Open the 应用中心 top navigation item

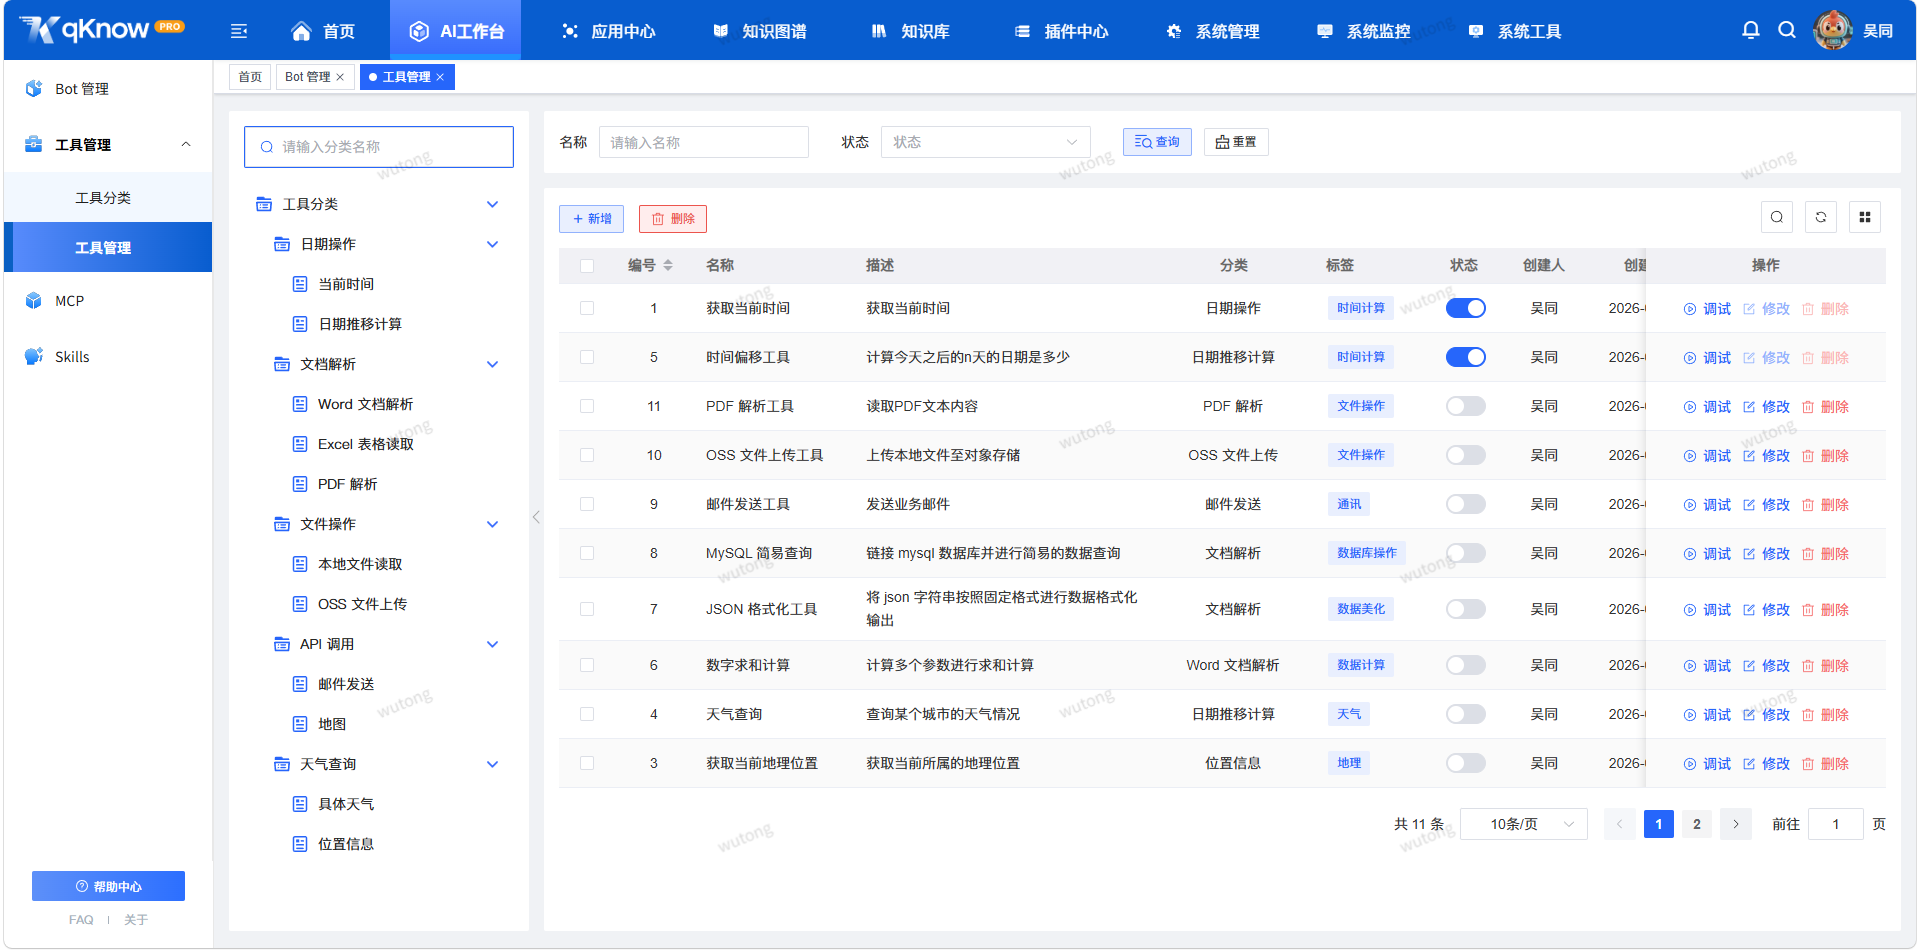coord(608,31)
